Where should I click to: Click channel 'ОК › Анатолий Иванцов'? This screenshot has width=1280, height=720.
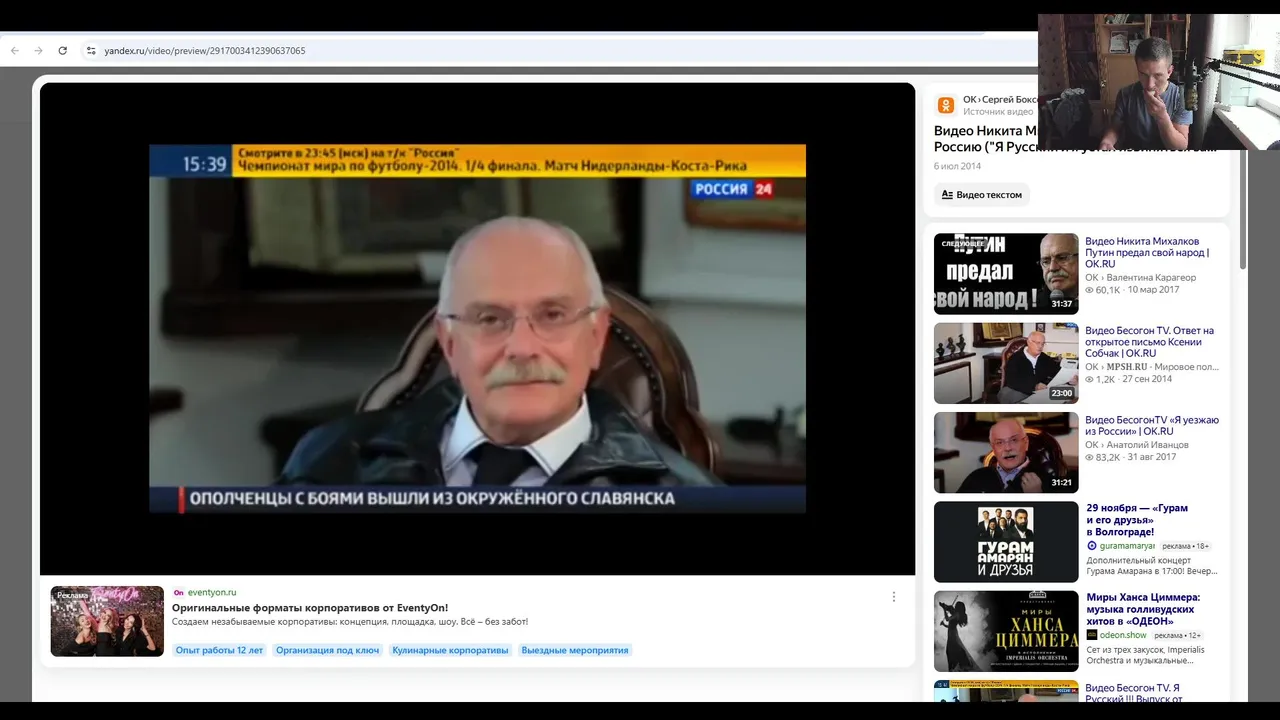1137,445
